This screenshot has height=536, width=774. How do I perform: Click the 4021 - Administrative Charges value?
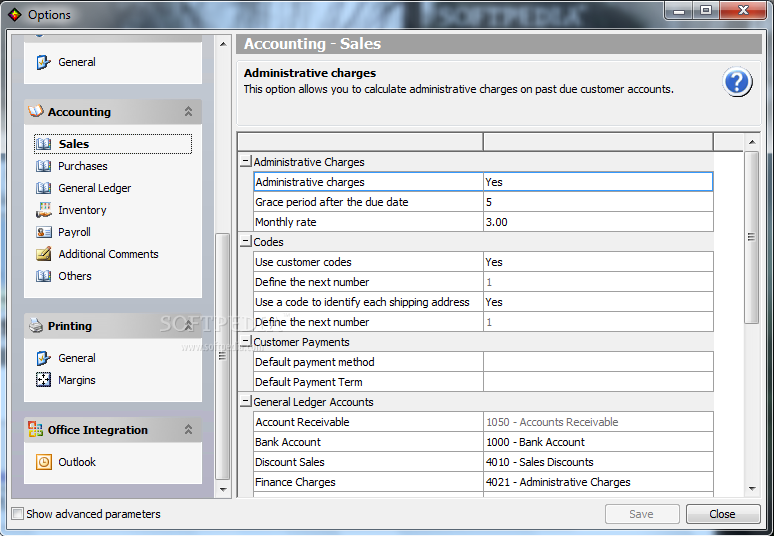pyautogui.click(x=598, y=482)
